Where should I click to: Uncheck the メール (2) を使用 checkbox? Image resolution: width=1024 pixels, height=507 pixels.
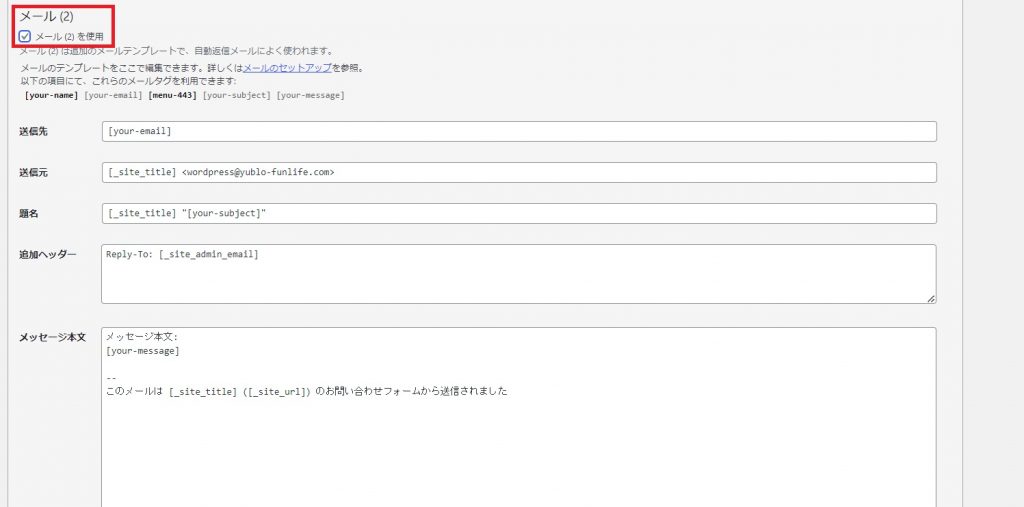click(25, 36)
